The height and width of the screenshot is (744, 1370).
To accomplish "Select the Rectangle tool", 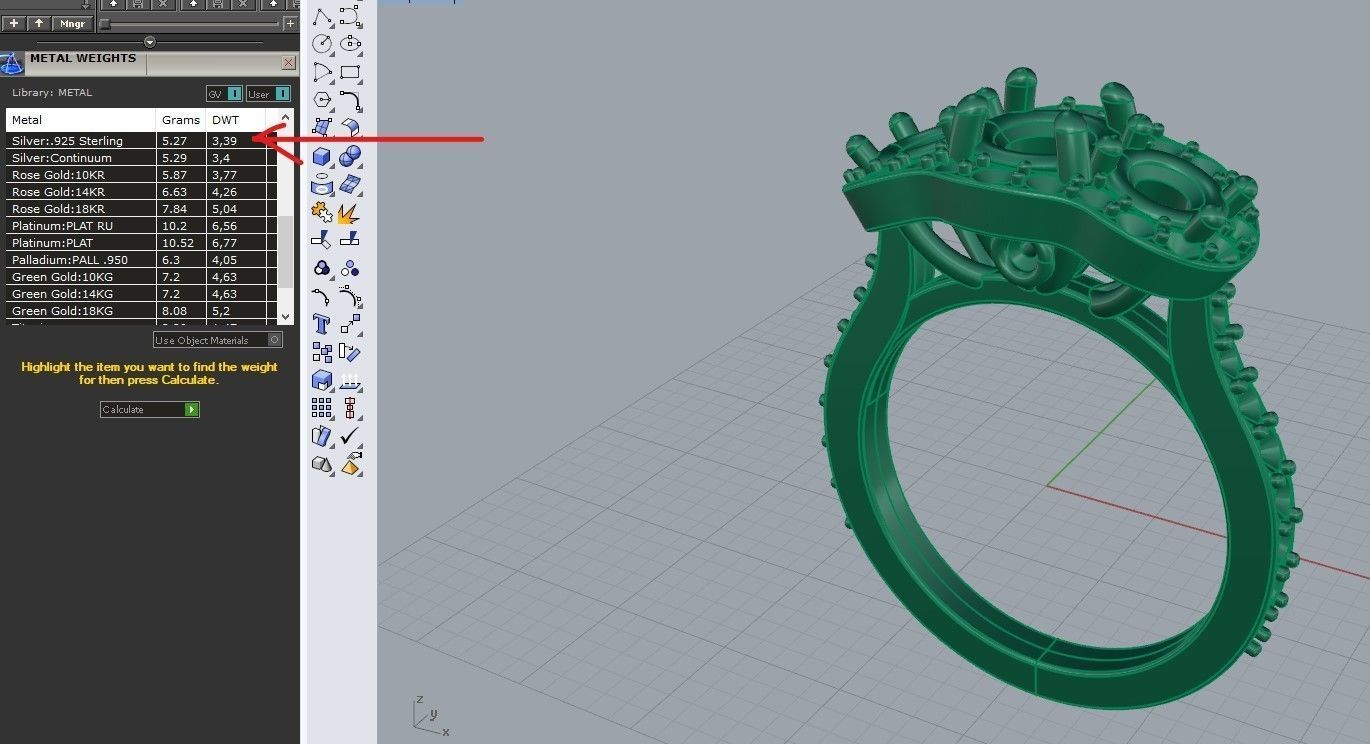I will coord(350,72).
